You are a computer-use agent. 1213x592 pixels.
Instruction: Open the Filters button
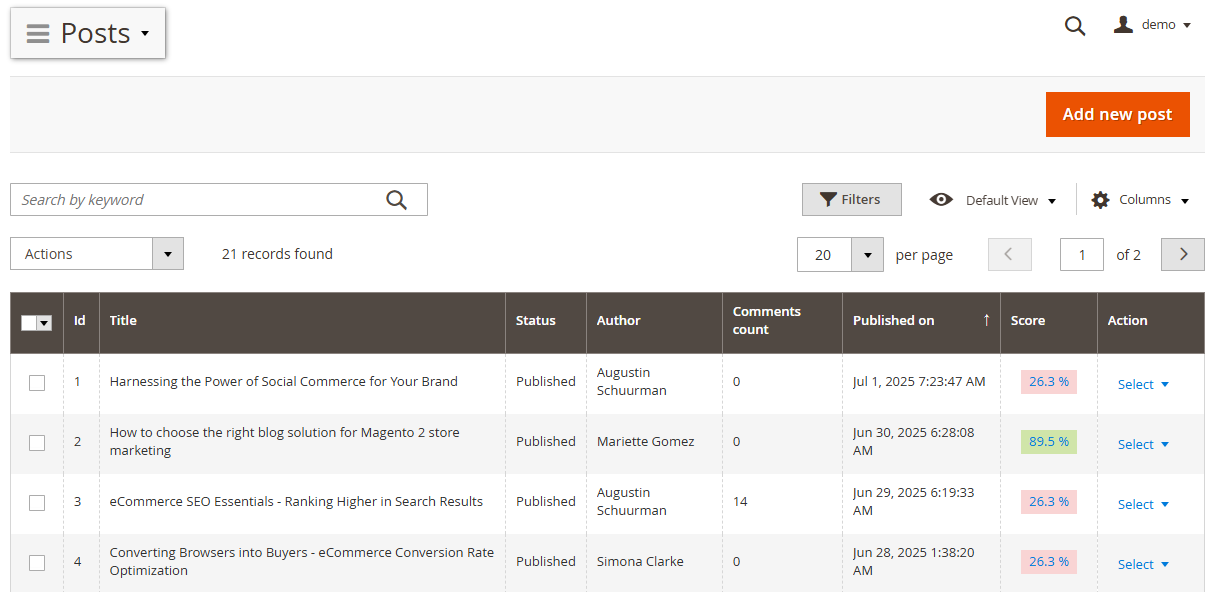pyautogui.click(x=851, y=200)
